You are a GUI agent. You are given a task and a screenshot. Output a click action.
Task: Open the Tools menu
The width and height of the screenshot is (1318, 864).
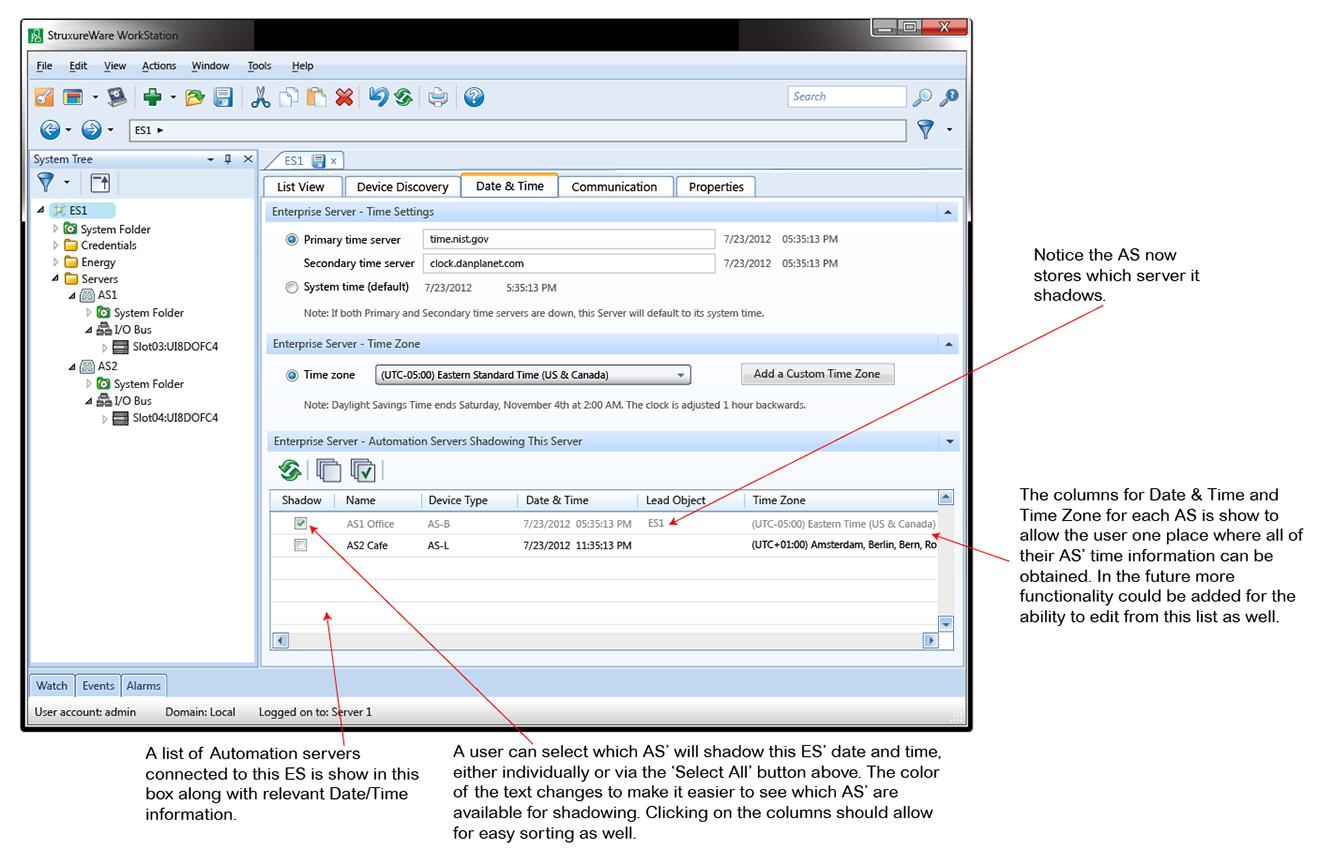click(259, 66)
